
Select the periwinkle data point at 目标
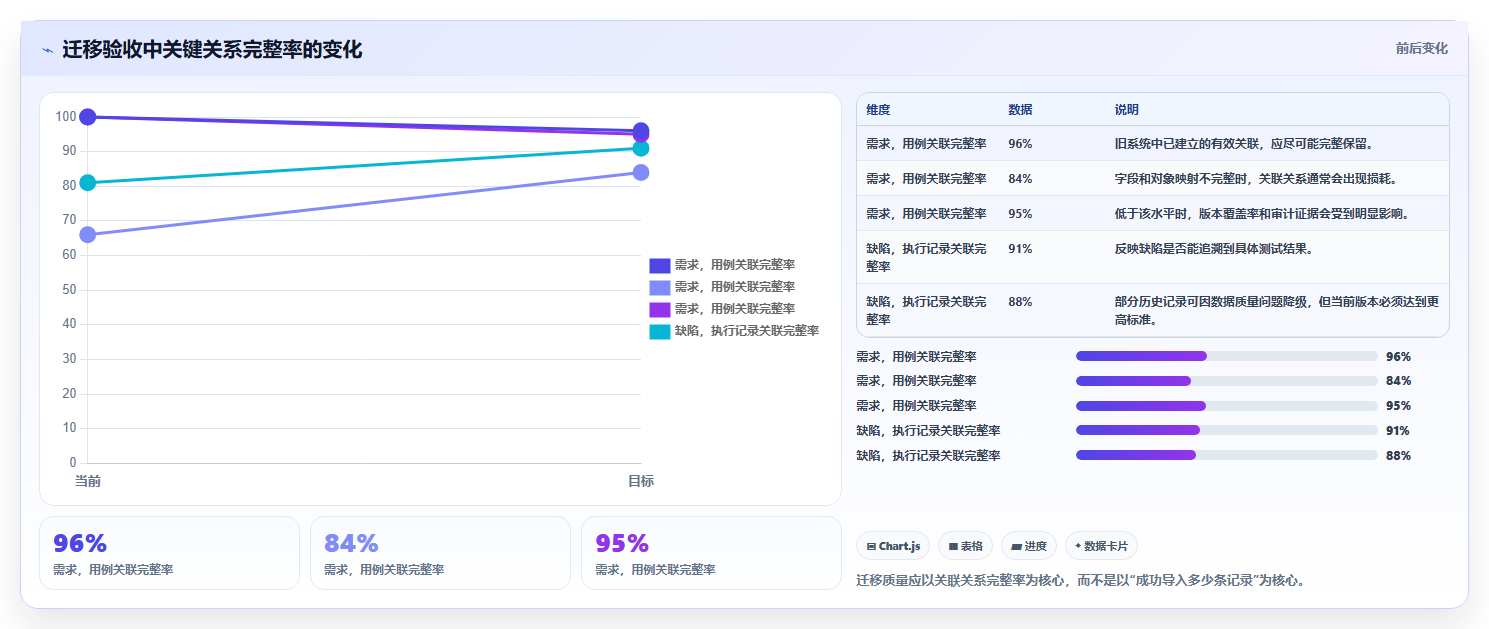[x=641, y=172]
